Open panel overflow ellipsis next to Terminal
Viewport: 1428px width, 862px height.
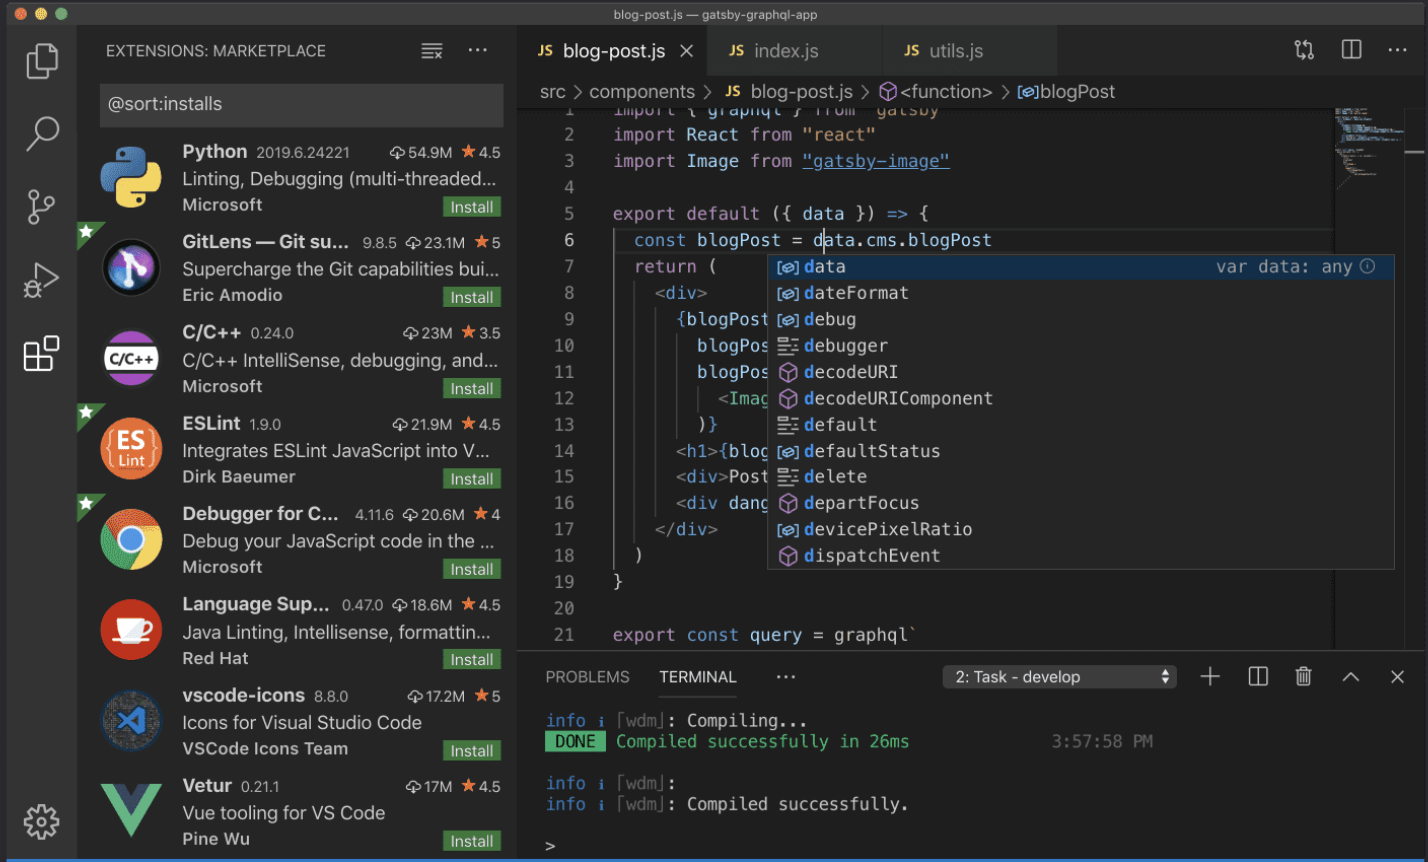click(785, 677)
